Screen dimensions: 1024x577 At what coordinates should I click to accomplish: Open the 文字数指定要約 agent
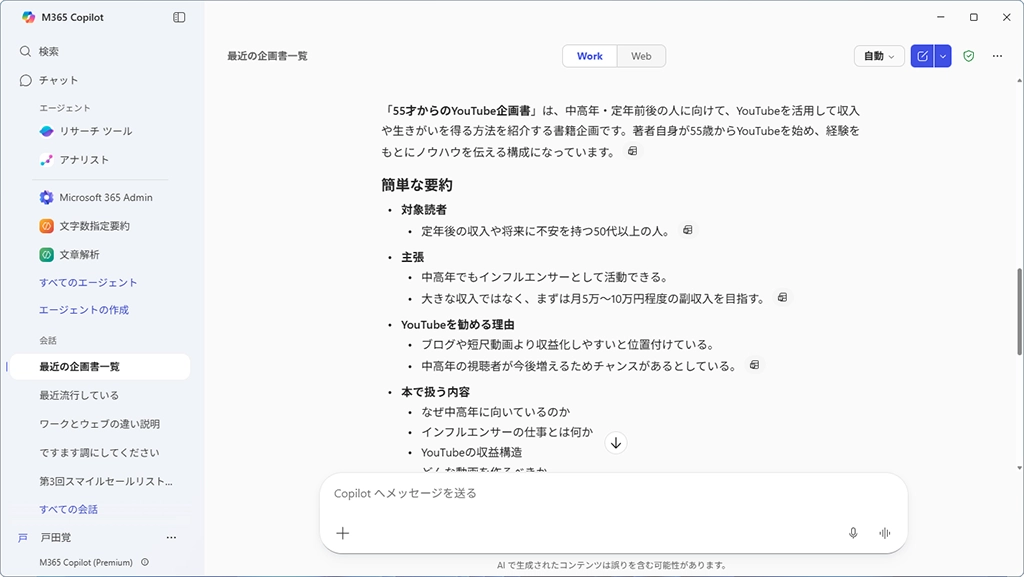click(84, 226)
